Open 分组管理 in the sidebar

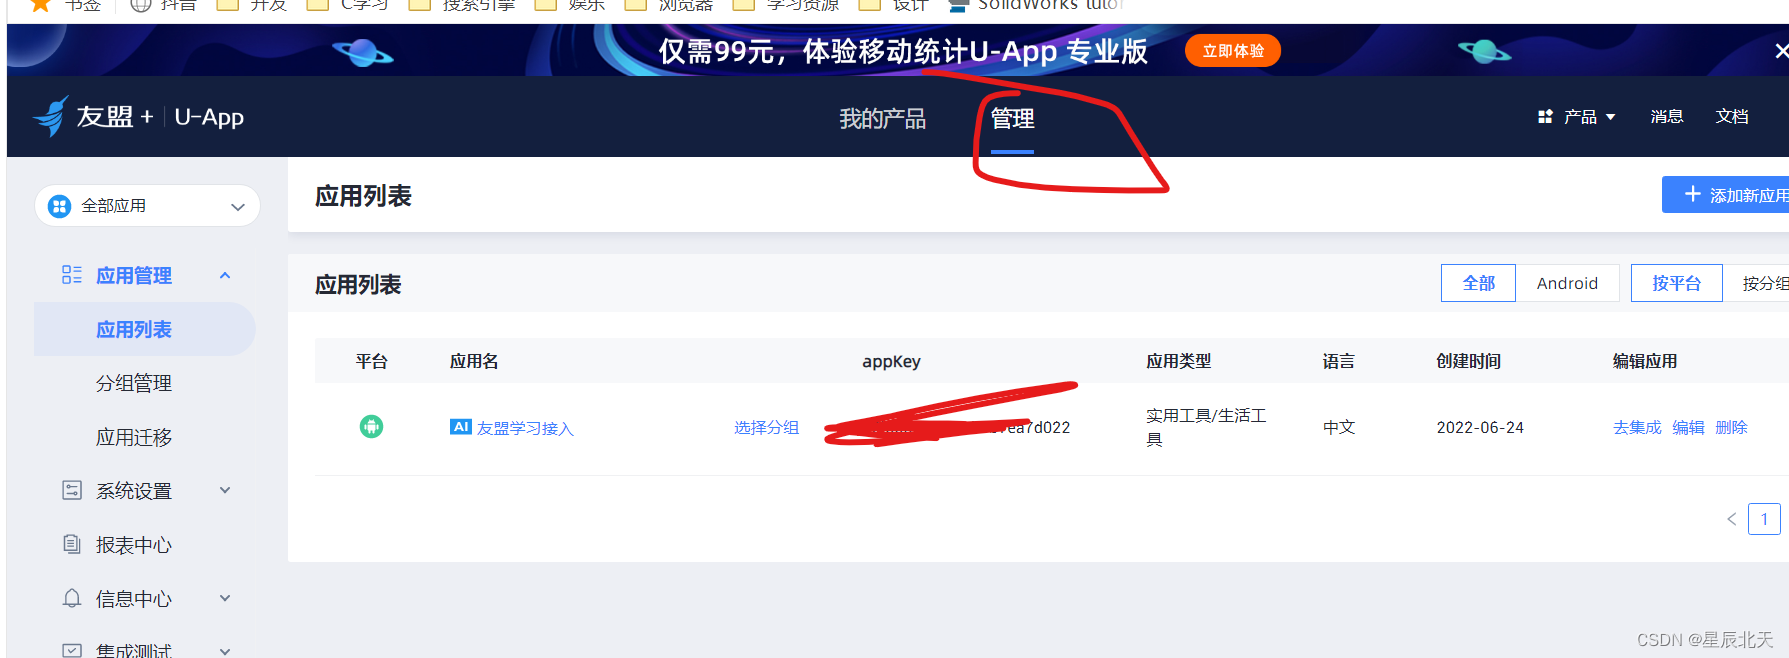(134, 383)
